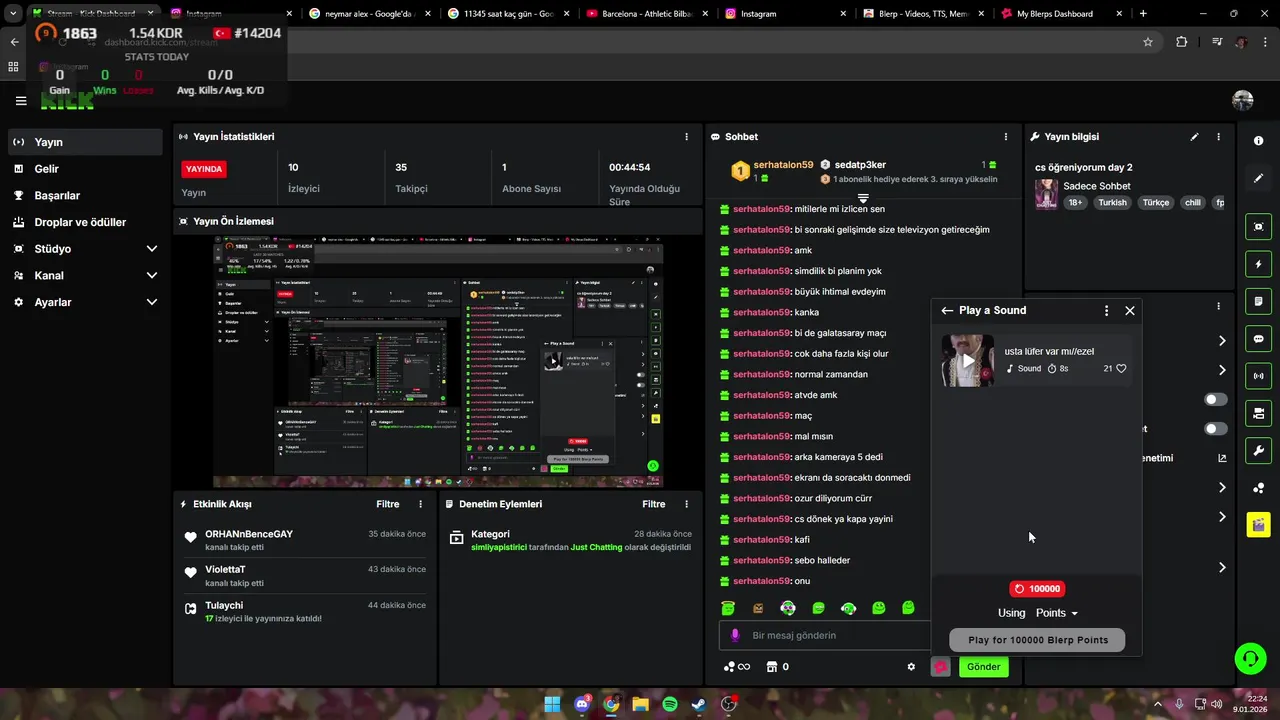Click the red 100000 points badge
The width and height of the screenshot is (1280, 720).
pyautogui.click(x=1037, y=589)
